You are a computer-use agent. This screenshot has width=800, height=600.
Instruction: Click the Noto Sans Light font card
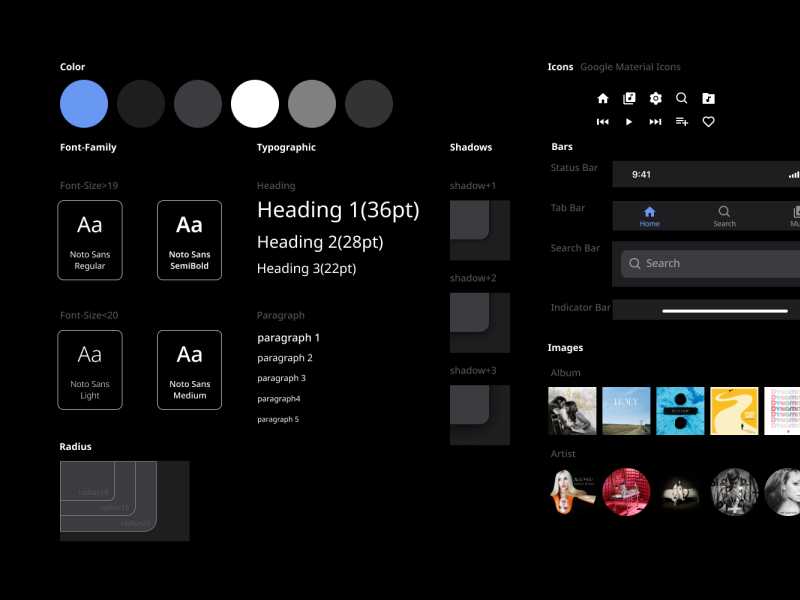(x=90, y=370)
